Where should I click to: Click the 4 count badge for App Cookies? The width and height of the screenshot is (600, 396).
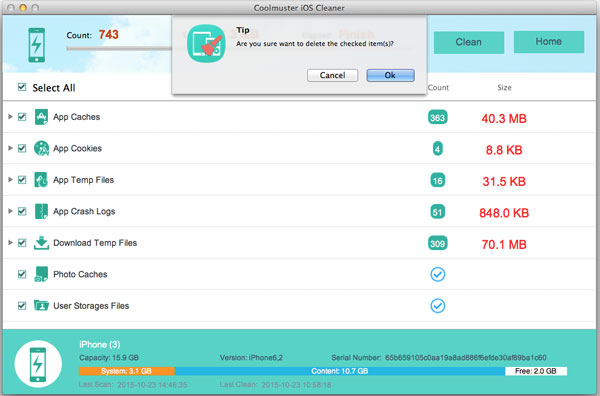(x=437, y=148)
